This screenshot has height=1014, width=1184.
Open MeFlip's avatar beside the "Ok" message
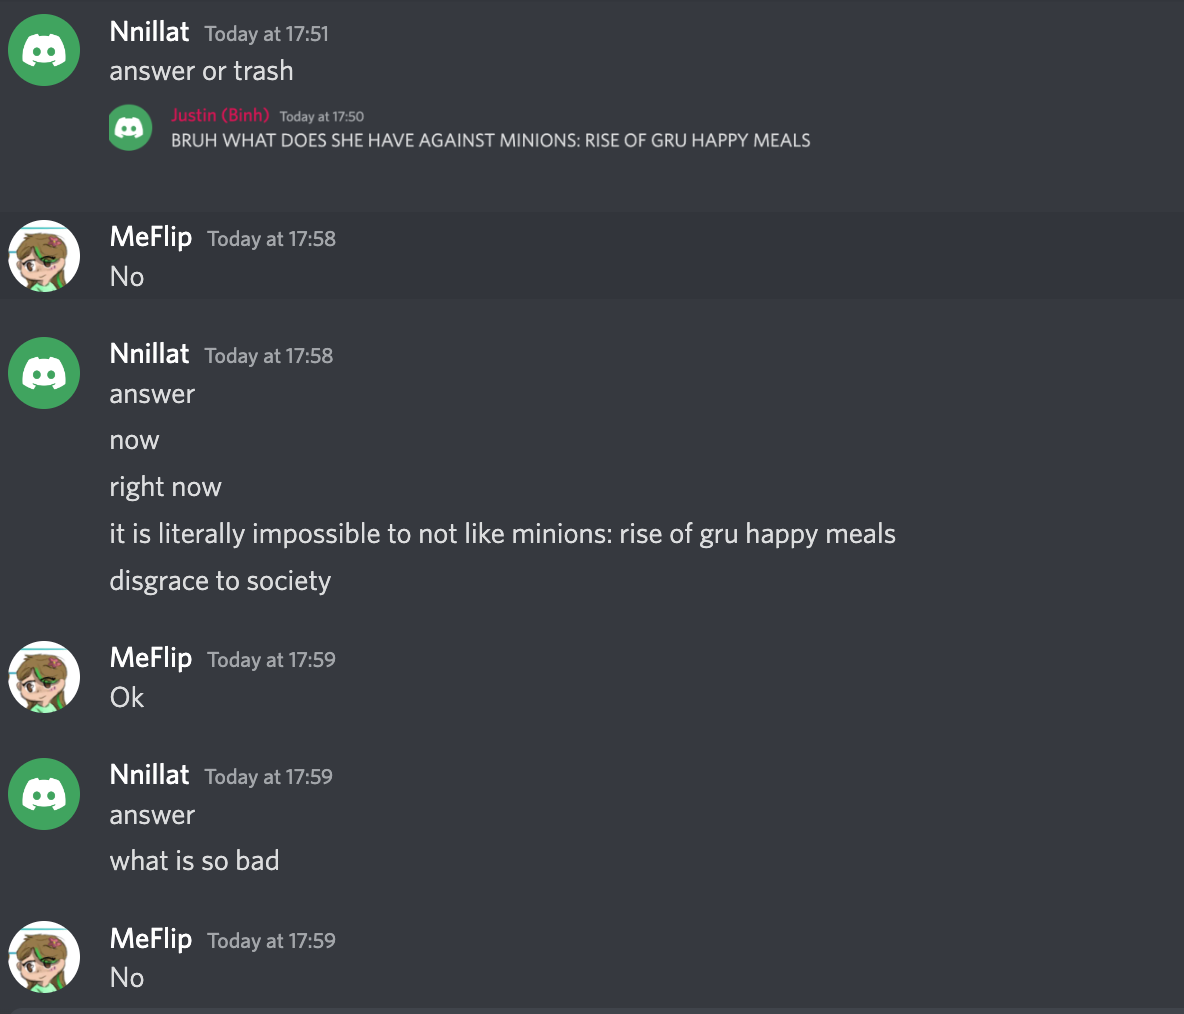[x=44, y=677]
